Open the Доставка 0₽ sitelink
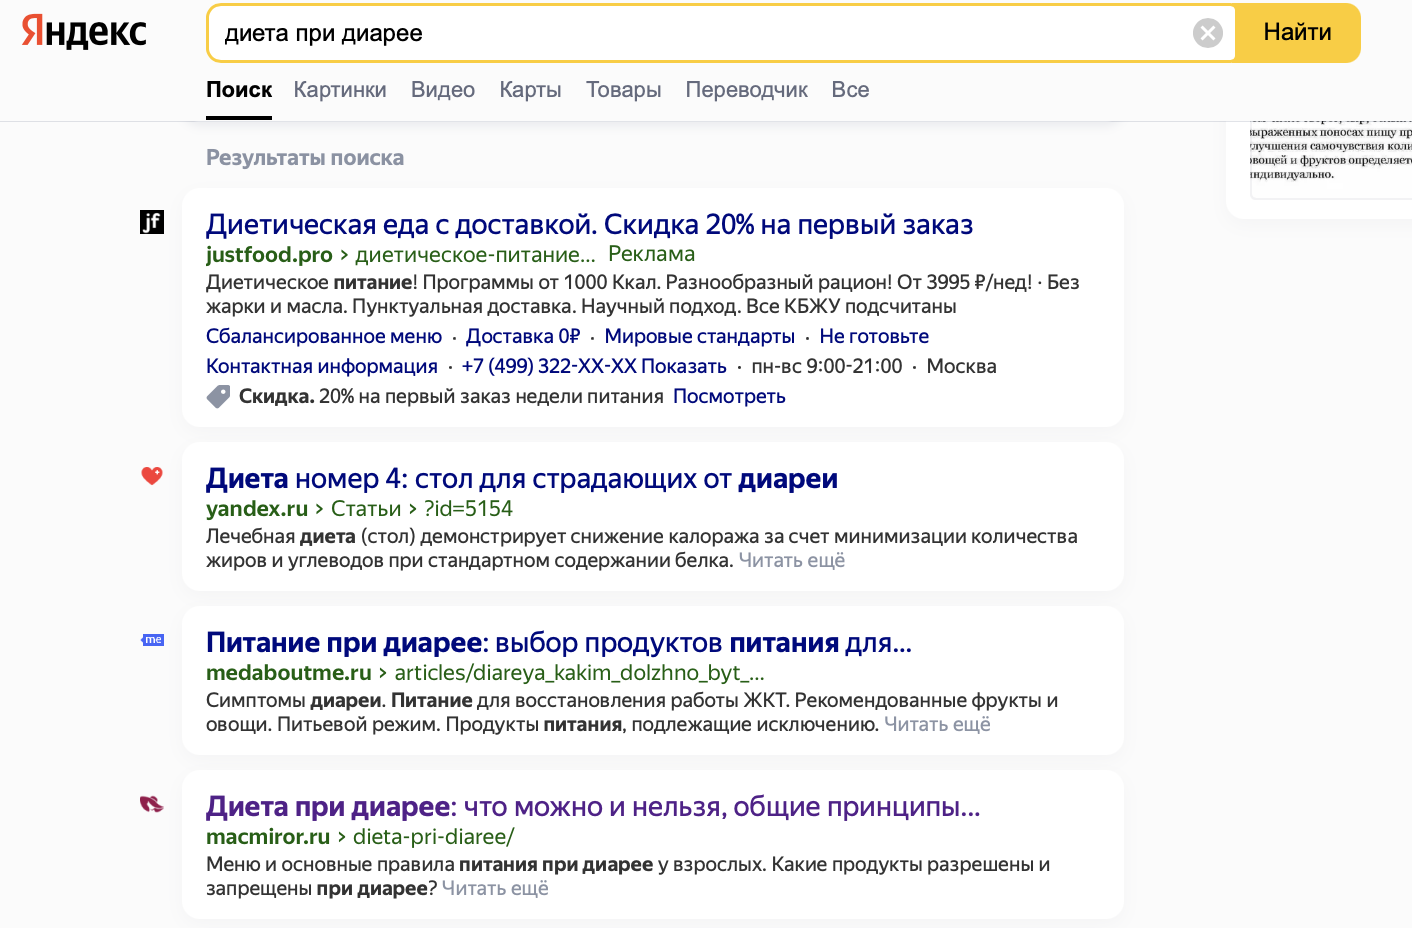Viewport: 1412px width, 928px height. 523,336
